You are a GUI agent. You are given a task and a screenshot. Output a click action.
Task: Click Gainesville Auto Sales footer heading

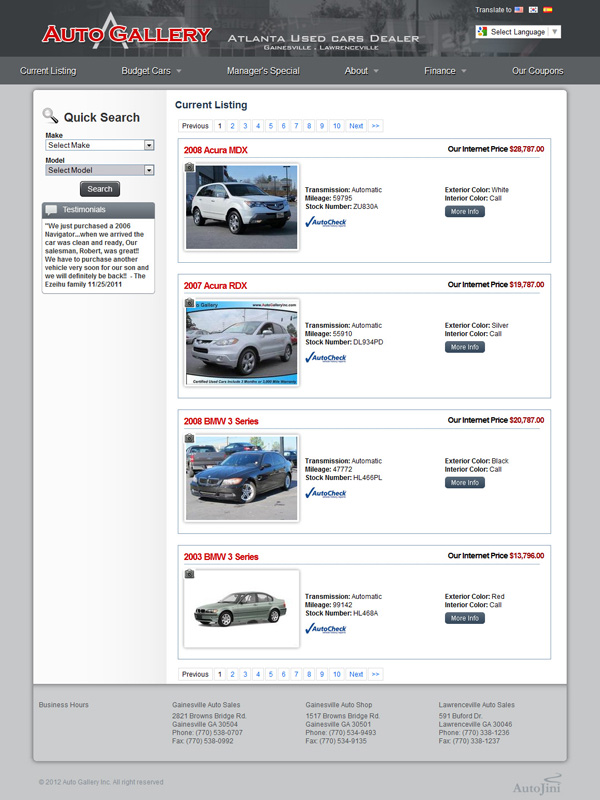[206, 705]
